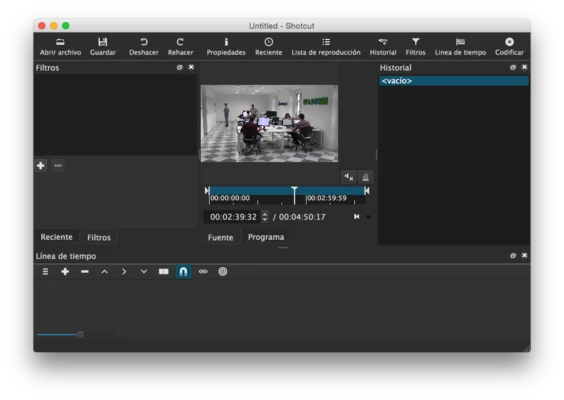Viewport: 564px width, 400px height.
Task: Save project with Guardar button
Action: coord(103,47)
